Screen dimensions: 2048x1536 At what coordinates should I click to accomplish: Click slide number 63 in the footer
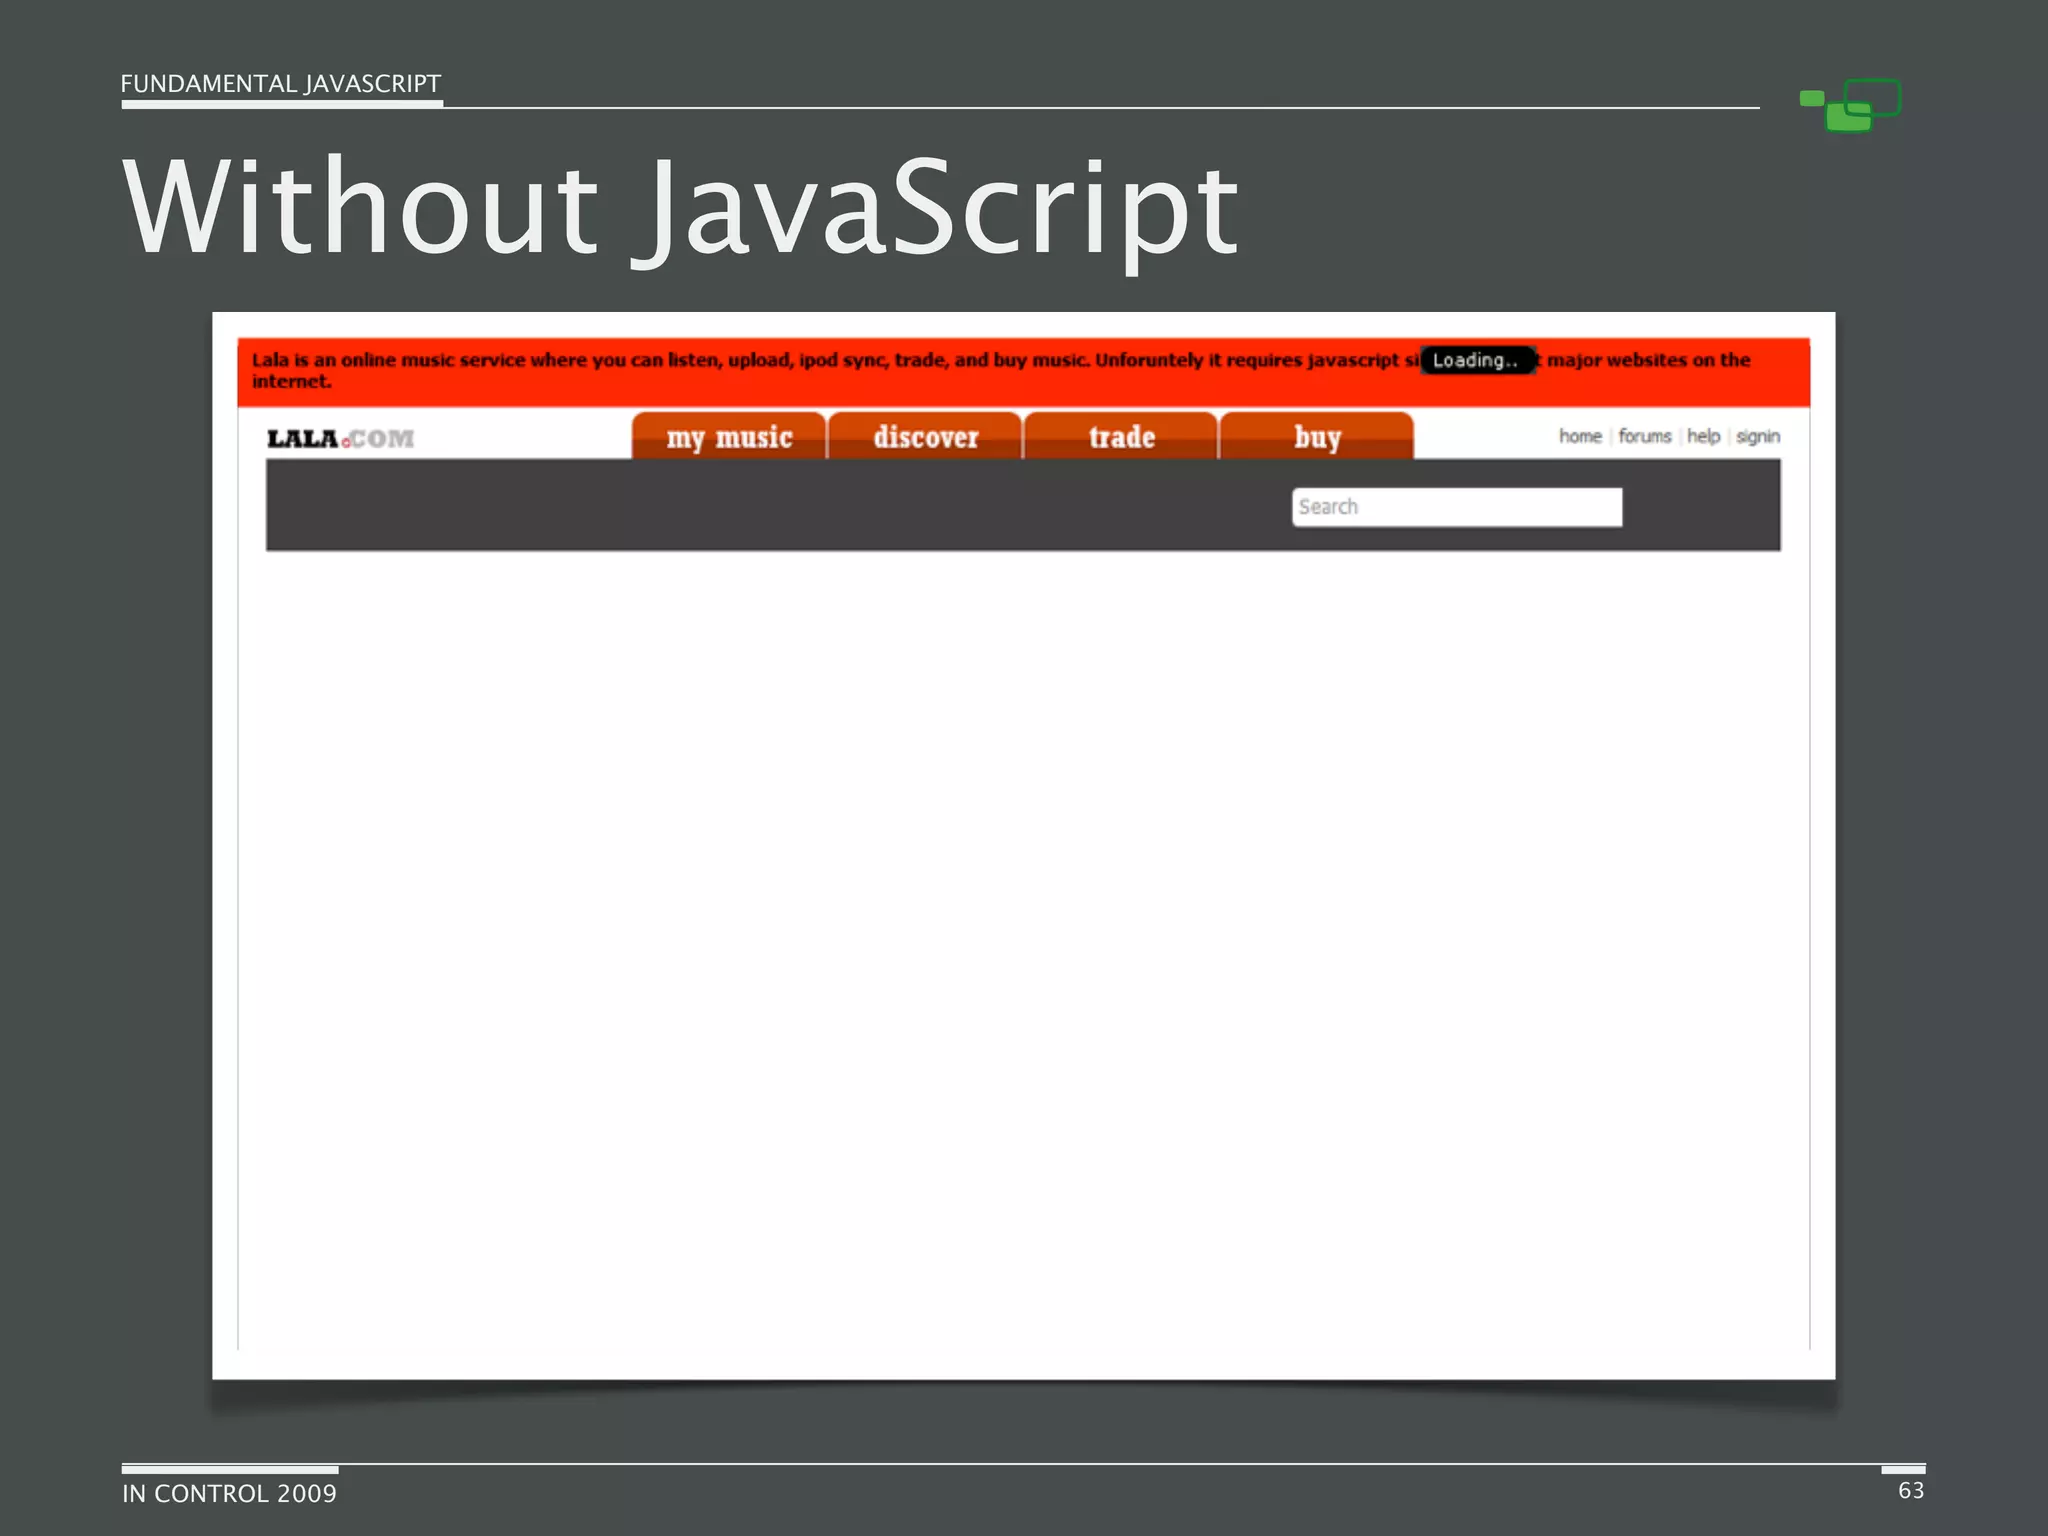coord(1911,1490)
